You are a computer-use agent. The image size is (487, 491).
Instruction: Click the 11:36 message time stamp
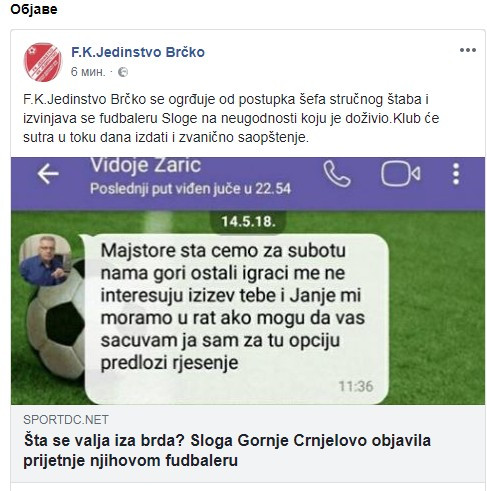[356, 387]
